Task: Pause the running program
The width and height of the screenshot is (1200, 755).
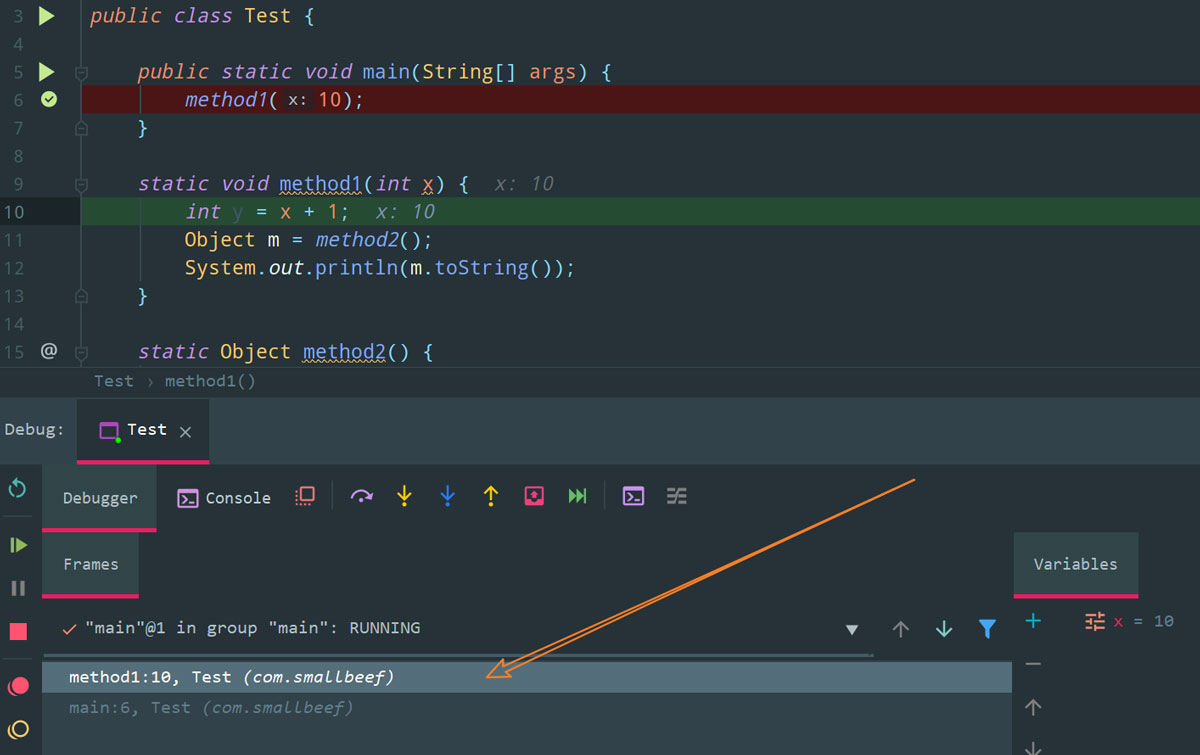Action: 18,588
